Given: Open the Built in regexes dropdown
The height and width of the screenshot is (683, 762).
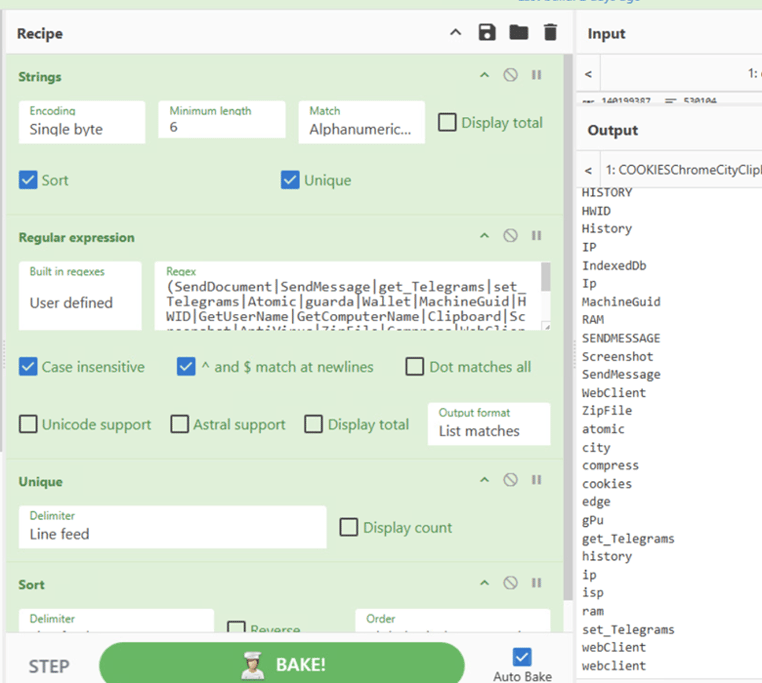Looking at the screenshot, I should click(x=80, y=296).
